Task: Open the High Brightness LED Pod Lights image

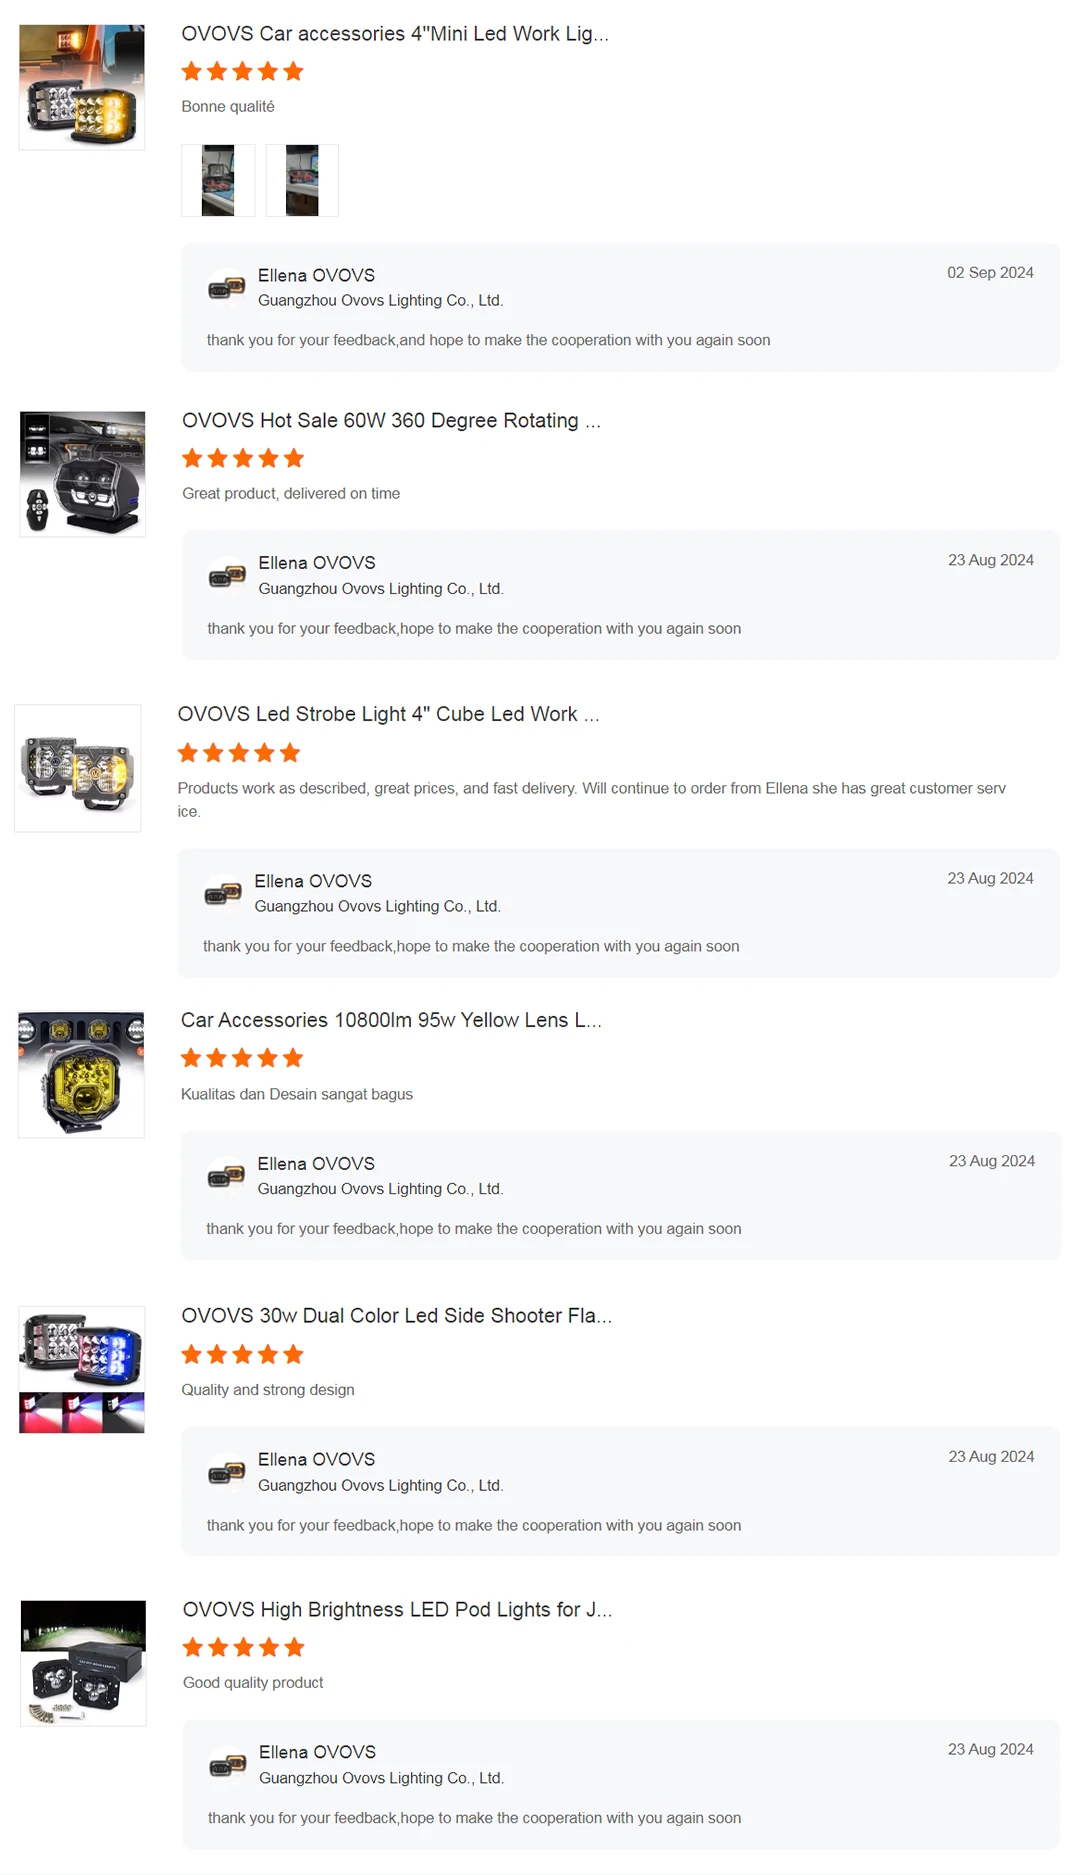Action: point(84,1663)
